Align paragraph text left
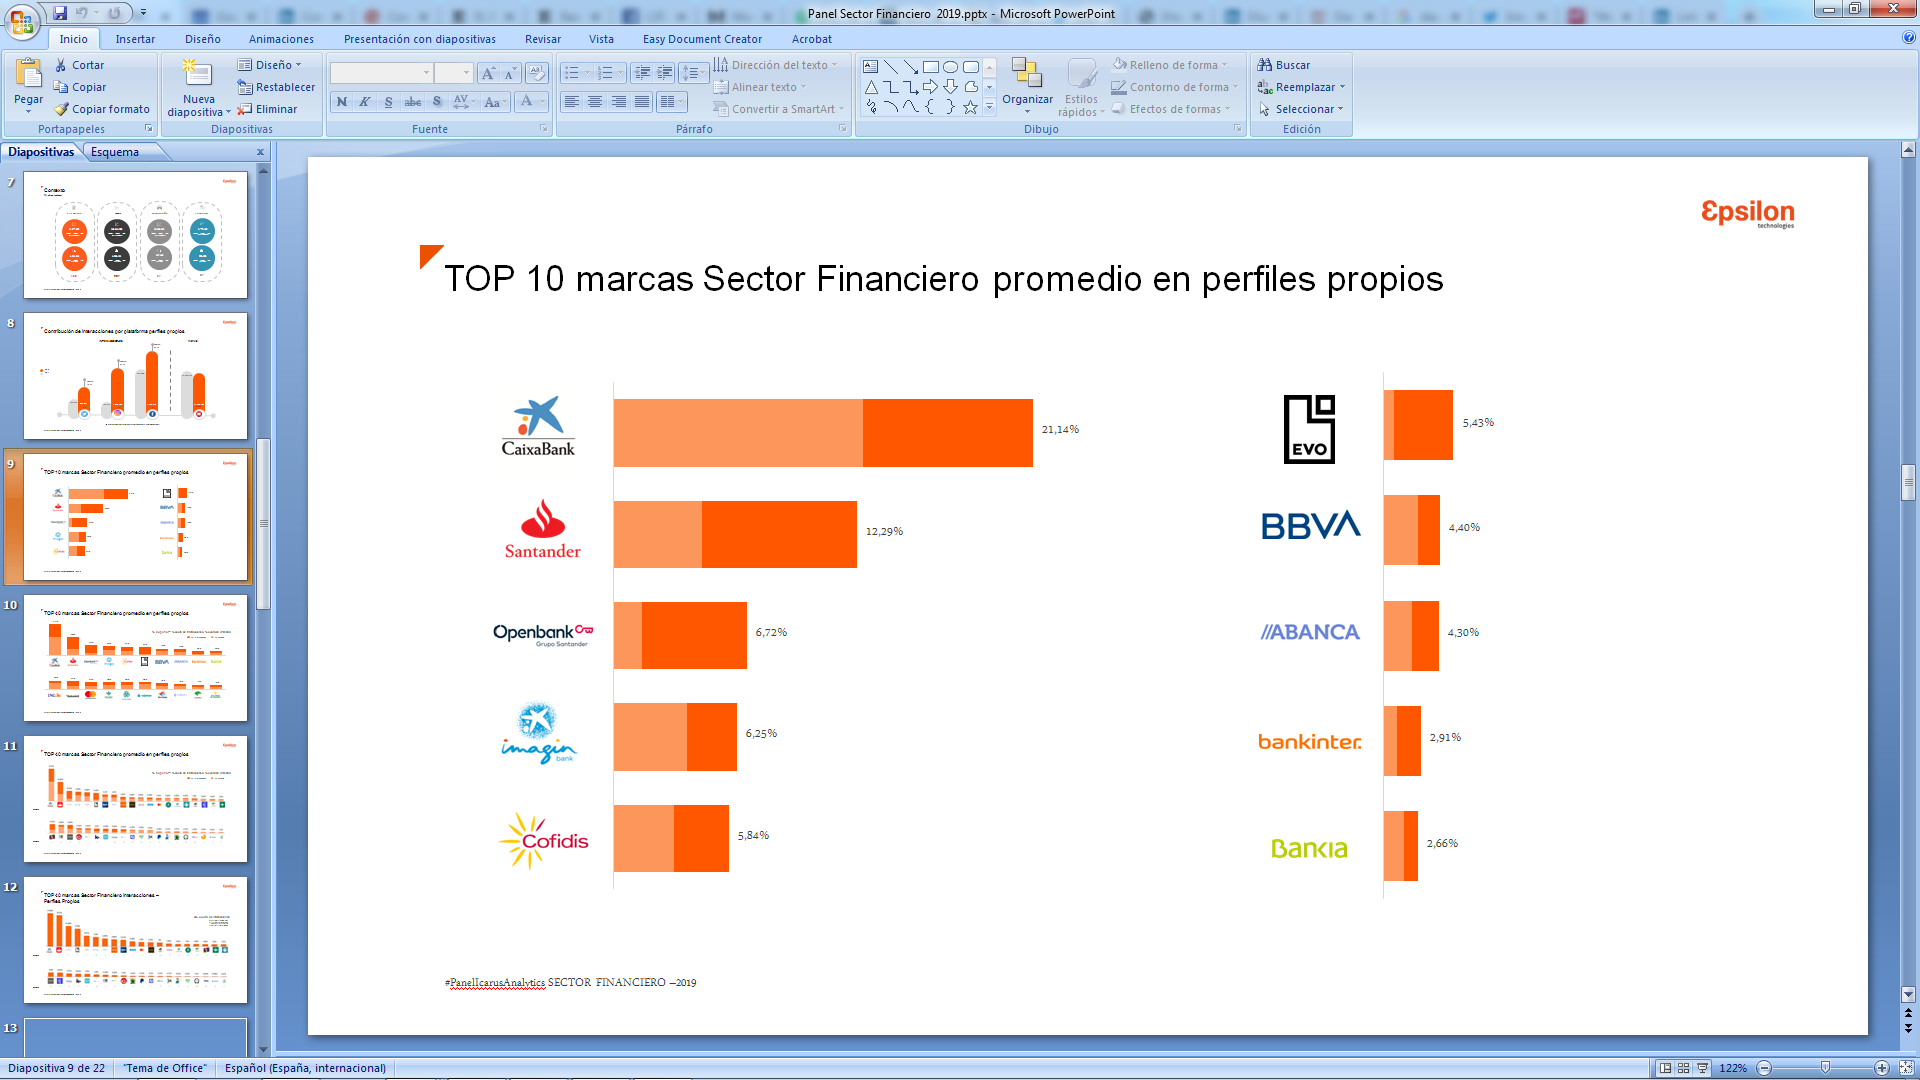 [x=571, y=102]
